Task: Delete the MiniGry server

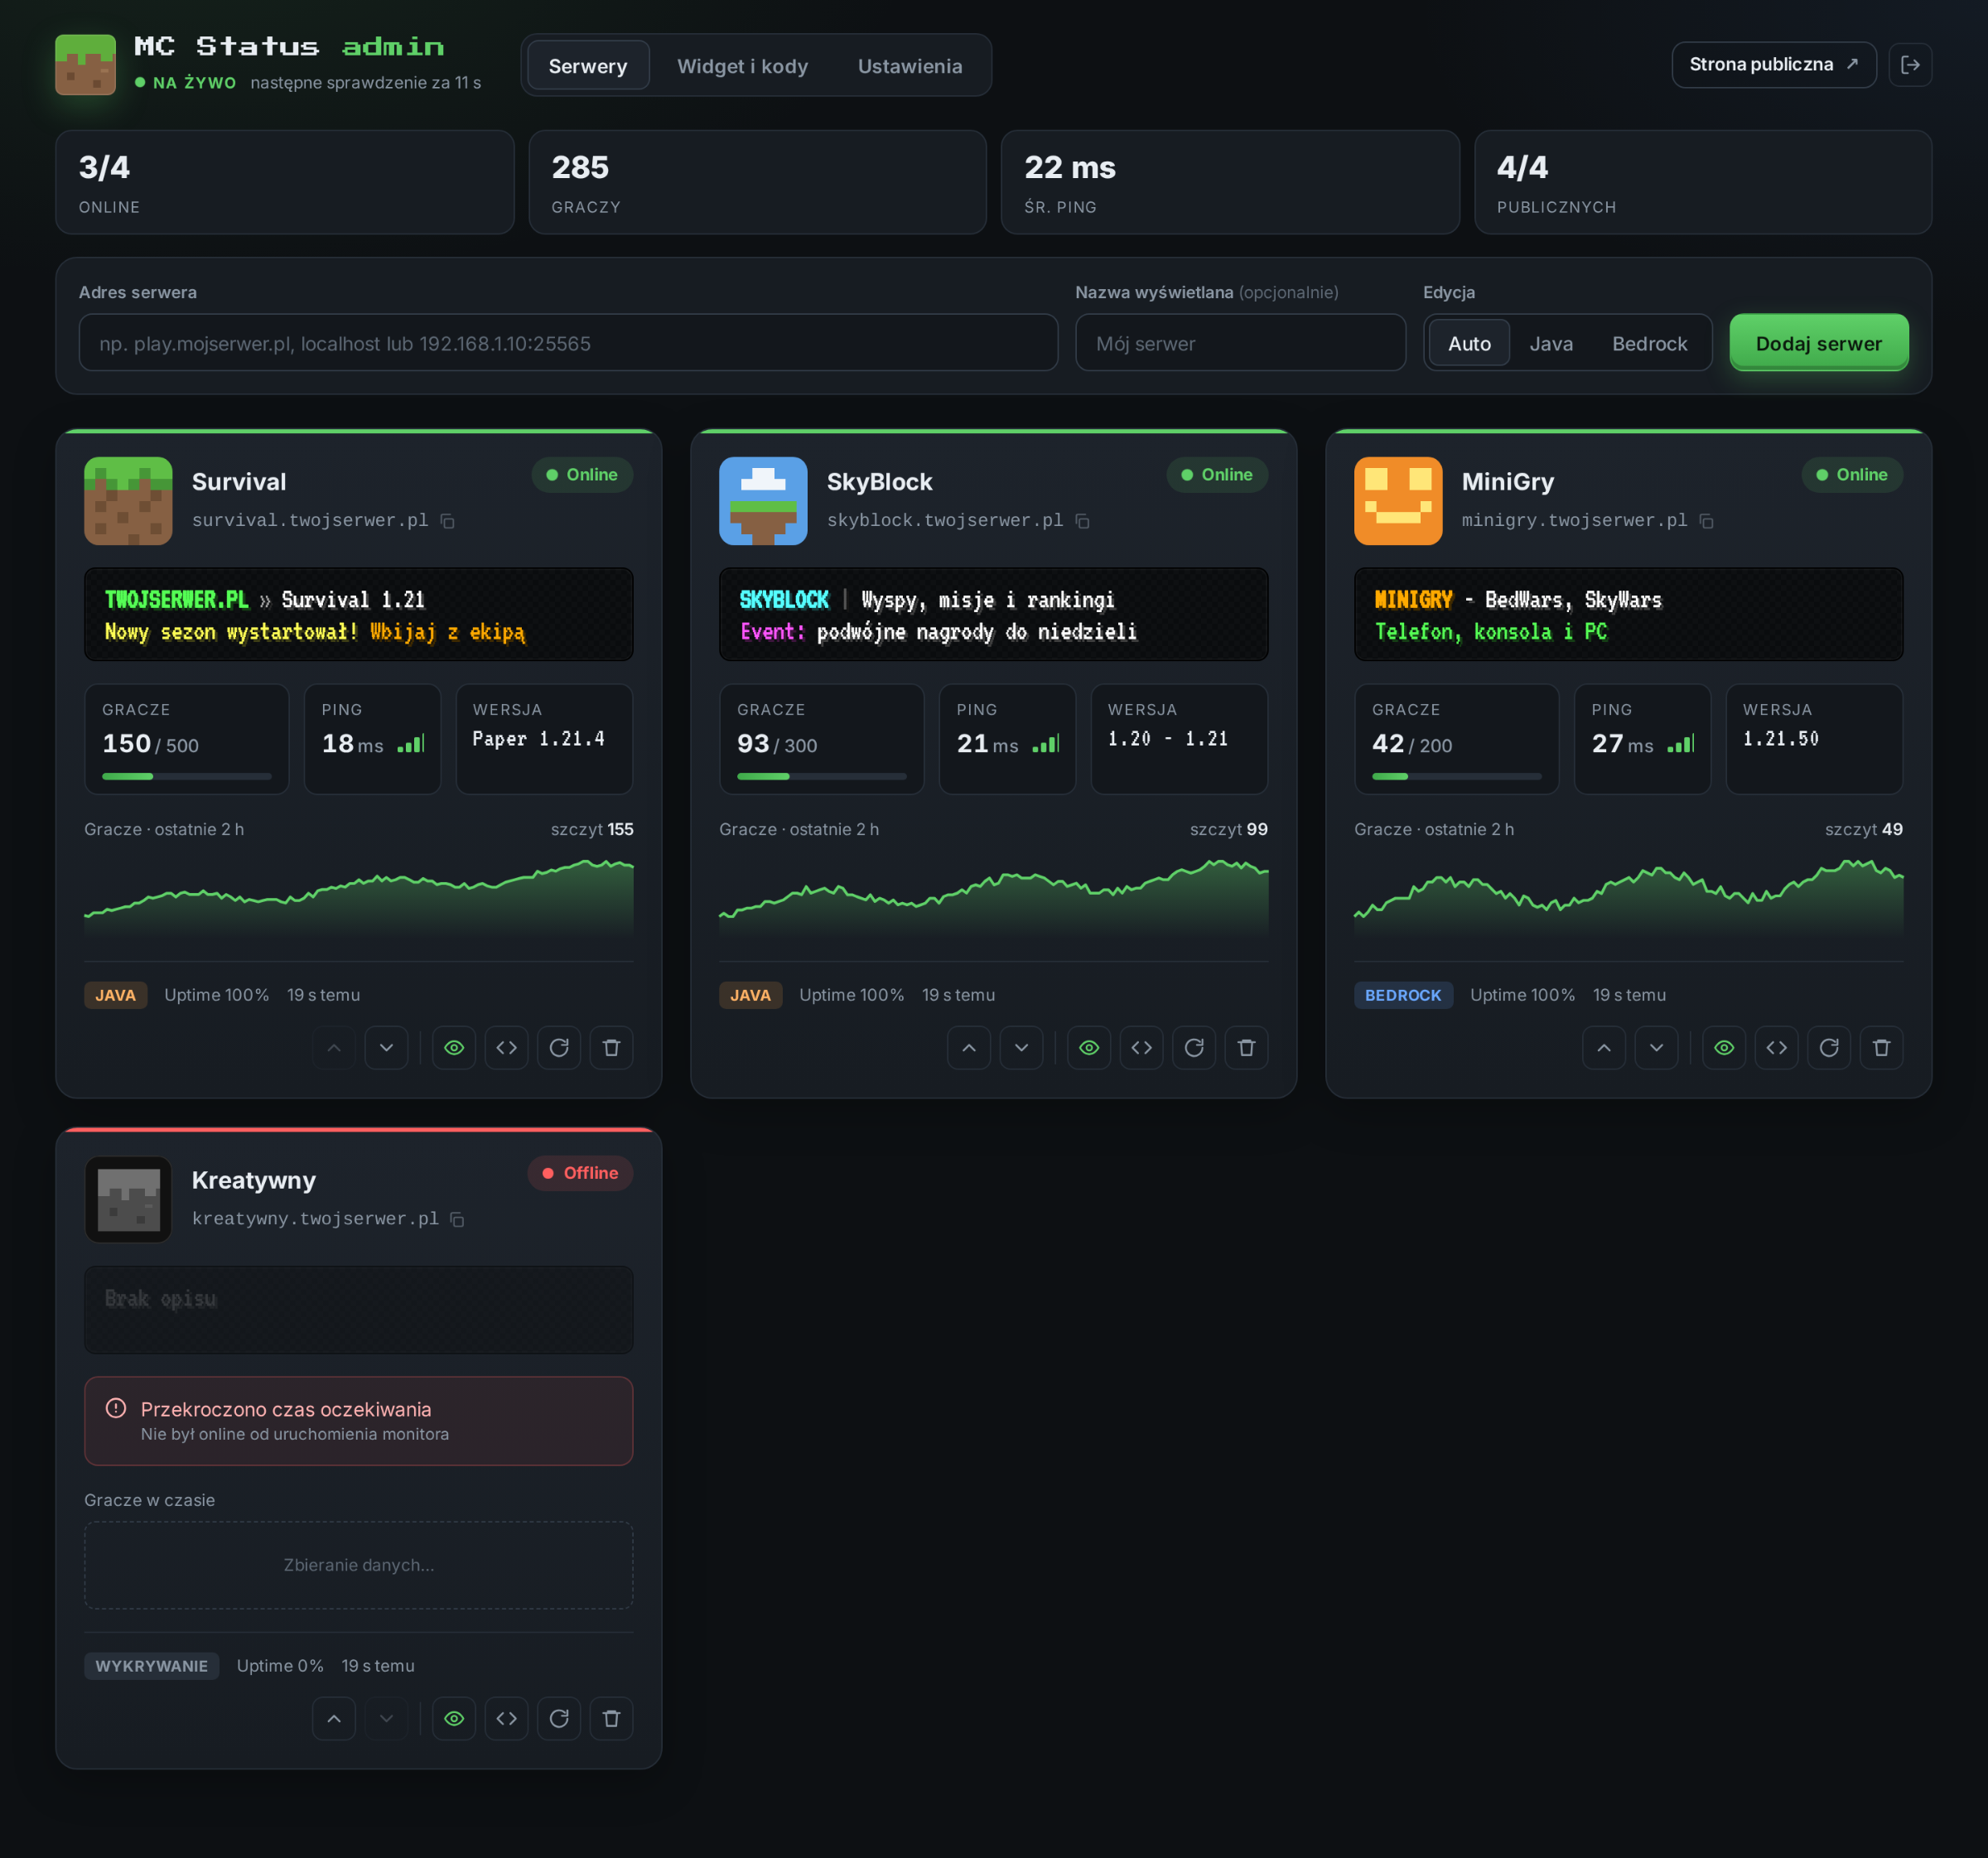Action: coord(1882,1048)
